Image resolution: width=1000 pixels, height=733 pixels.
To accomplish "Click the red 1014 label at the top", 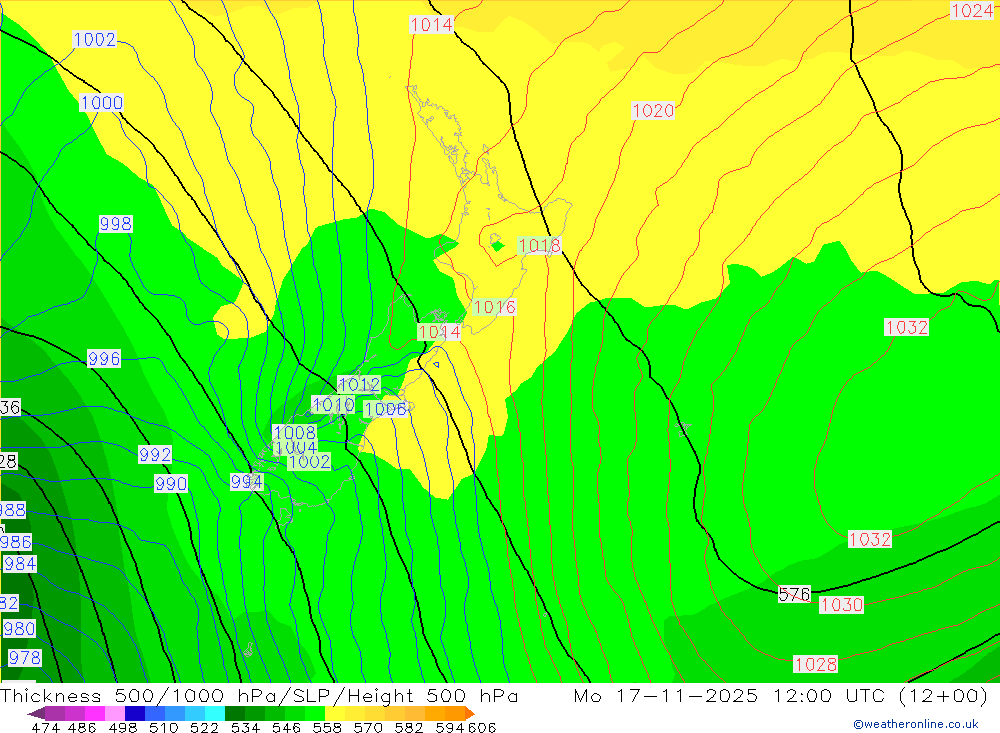I will tap(432, 25).
